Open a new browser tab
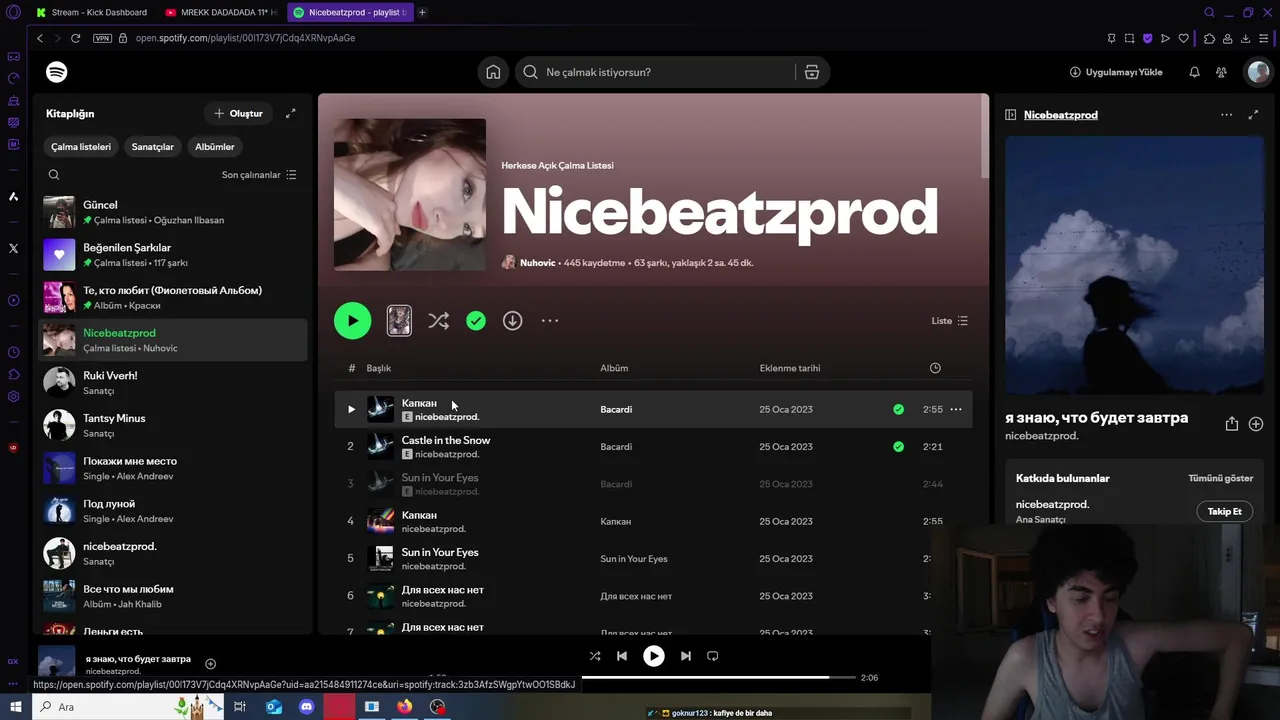 click(422, 12)
